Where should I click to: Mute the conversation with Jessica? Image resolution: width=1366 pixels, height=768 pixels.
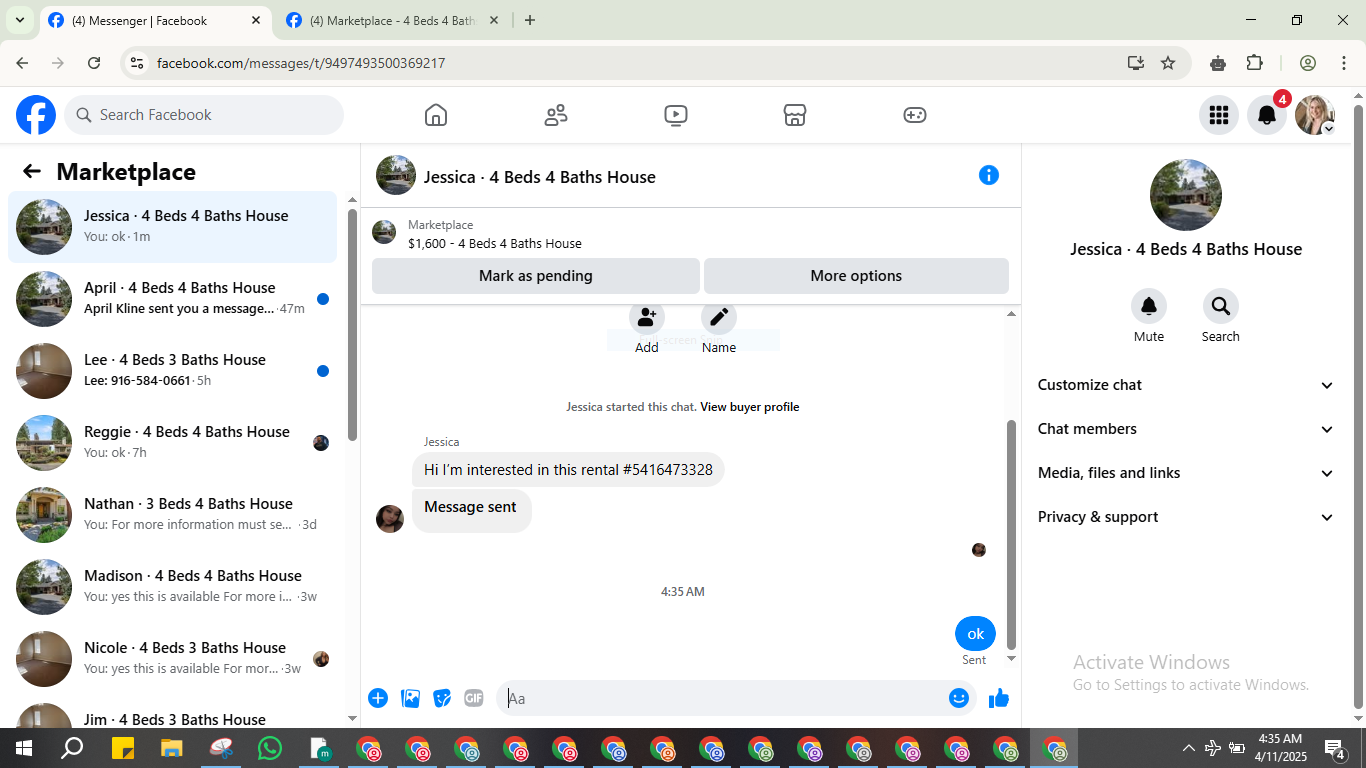click(x=1149, y=306)
